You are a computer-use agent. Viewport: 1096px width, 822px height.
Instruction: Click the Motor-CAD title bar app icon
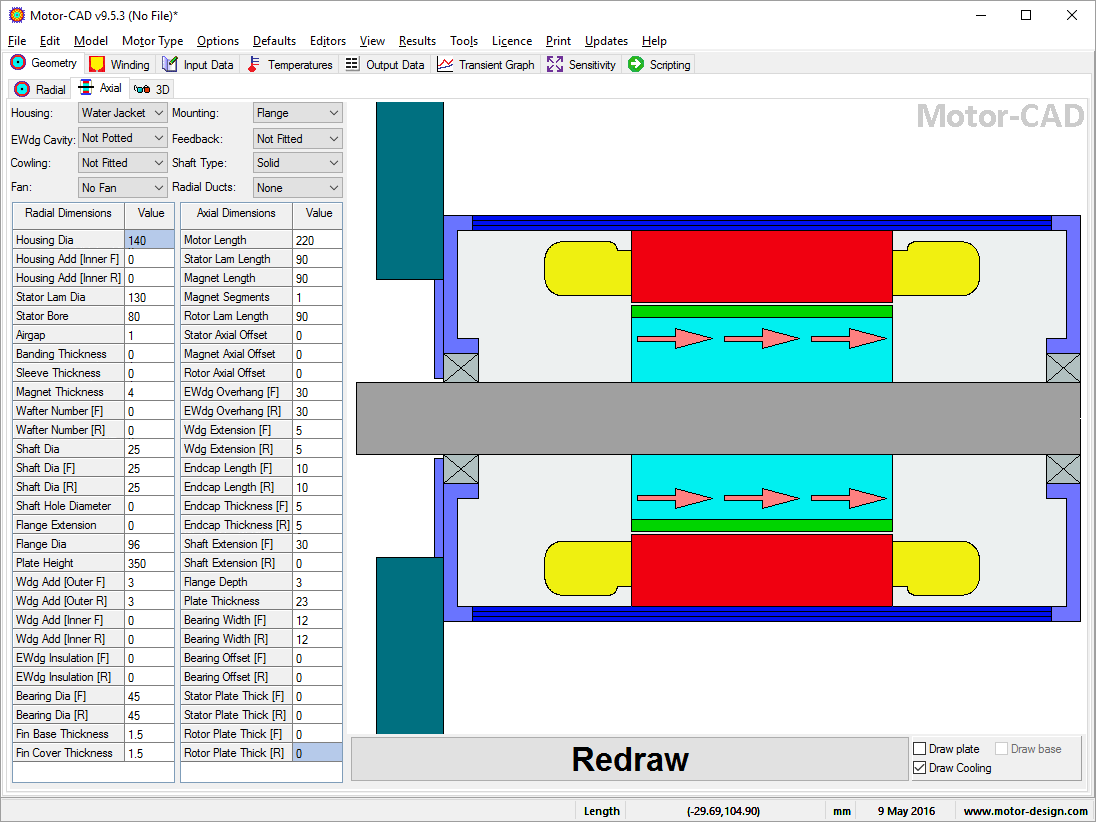click(16, 15)
